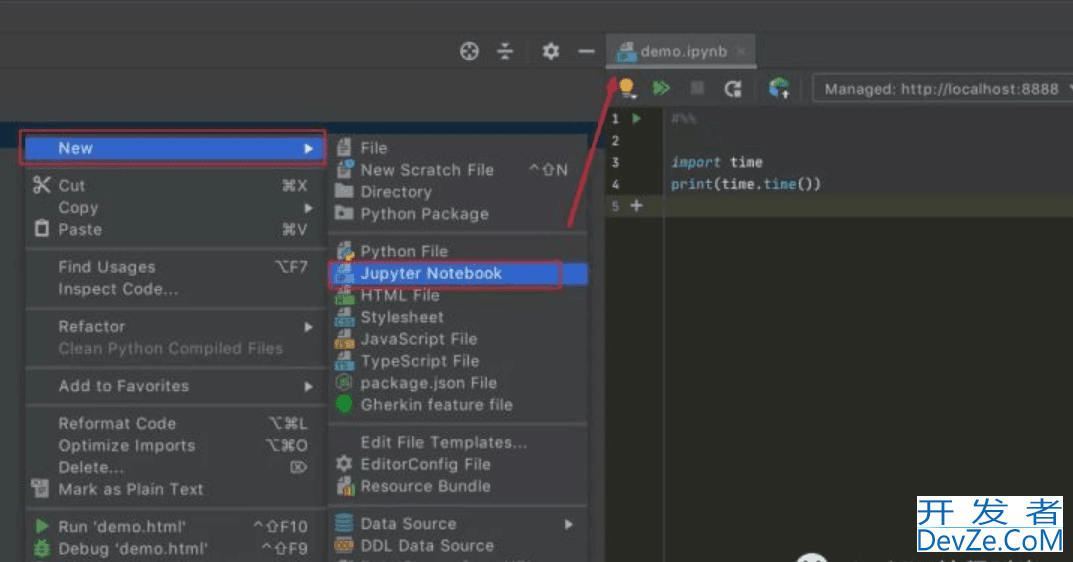This screenshot has height=562, width=1073.
Task: Expand the Copy submenu
Action: [x=173, y=207]
